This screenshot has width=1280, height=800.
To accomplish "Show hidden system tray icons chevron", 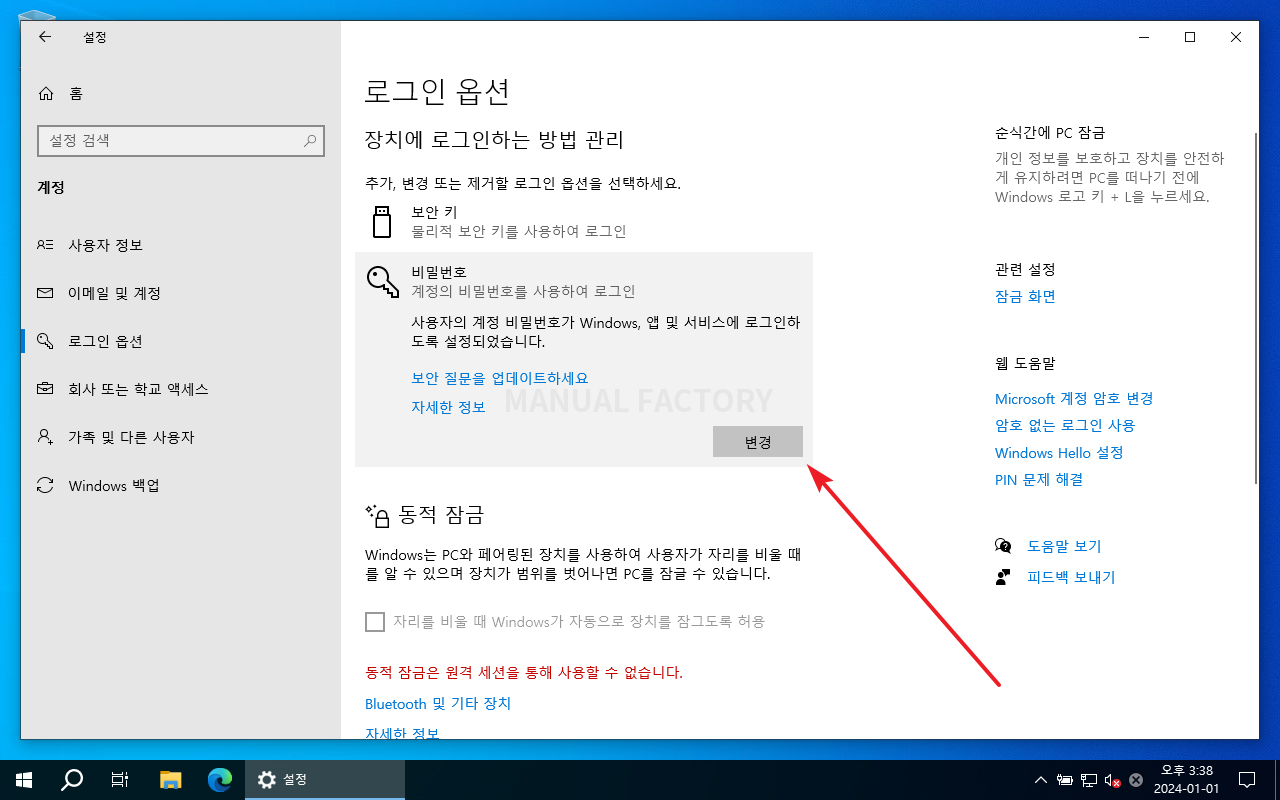I will [x=1041, y=780].
